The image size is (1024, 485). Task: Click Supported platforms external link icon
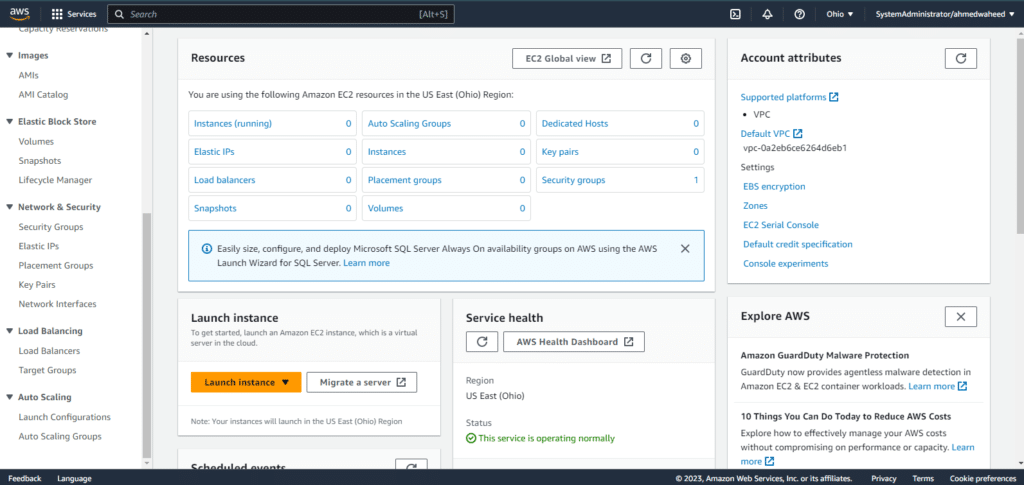click(x=833, y=97)
